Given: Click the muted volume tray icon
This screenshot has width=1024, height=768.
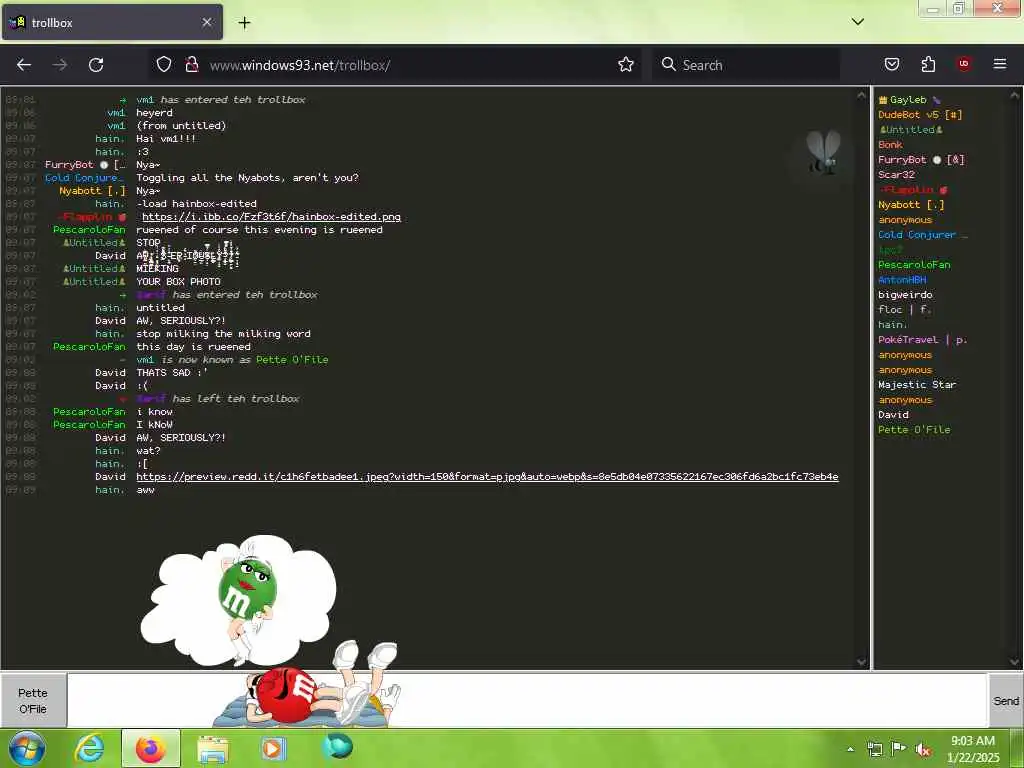Looking at the screenshot, I should 923,750.
